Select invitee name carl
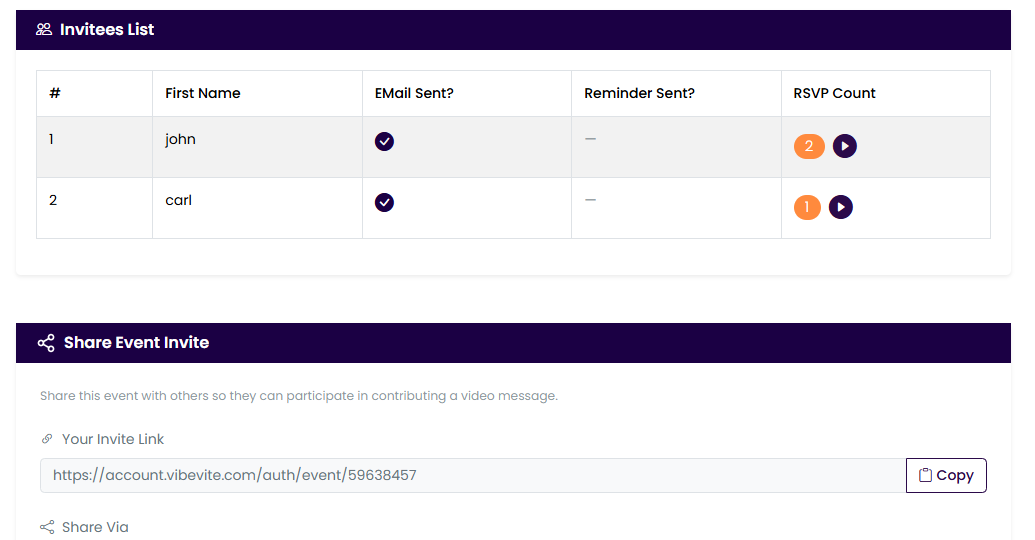This screenshot has width=1035, height=540. coord(178,200)
